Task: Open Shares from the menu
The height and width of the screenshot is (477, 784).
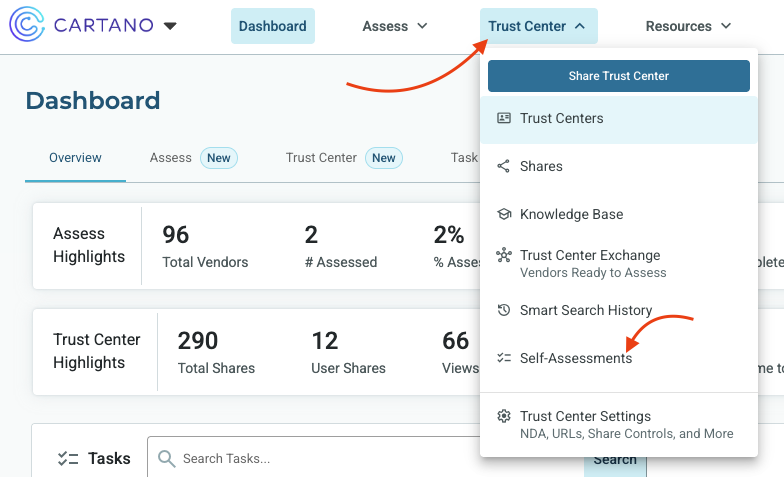Action: tap(618, 166)
